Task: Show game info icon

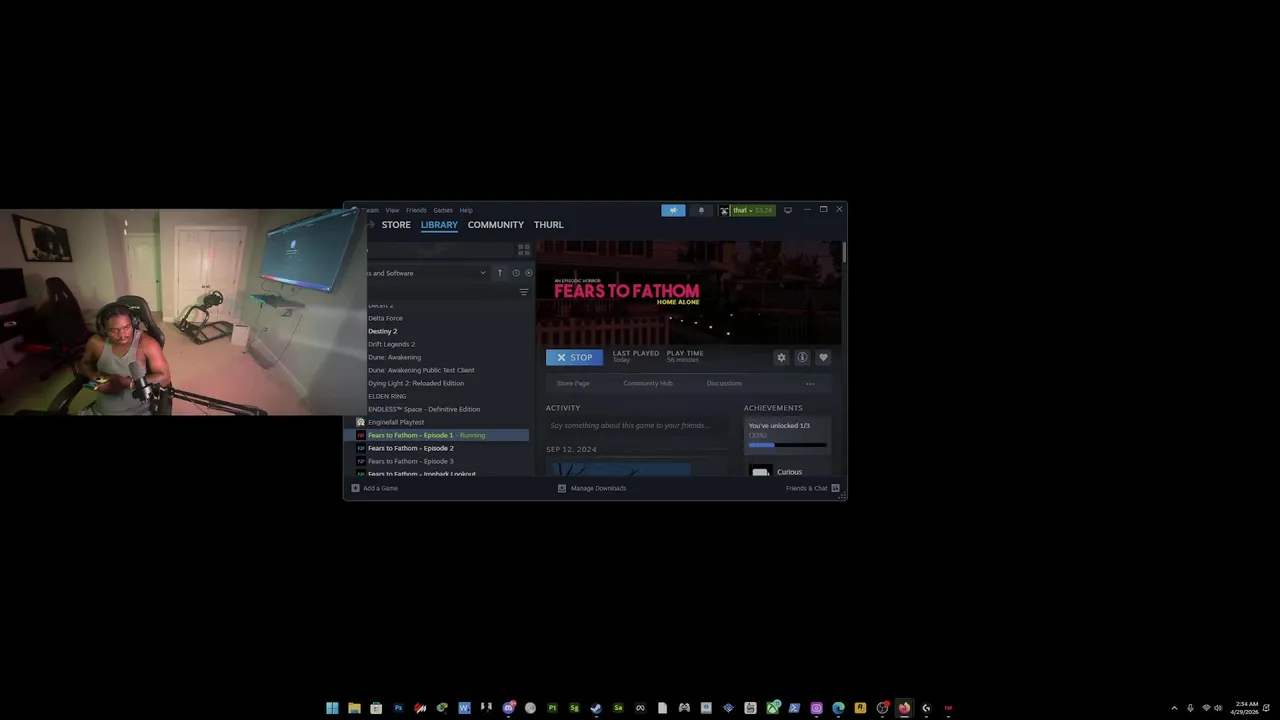Action: pos(802,357)
